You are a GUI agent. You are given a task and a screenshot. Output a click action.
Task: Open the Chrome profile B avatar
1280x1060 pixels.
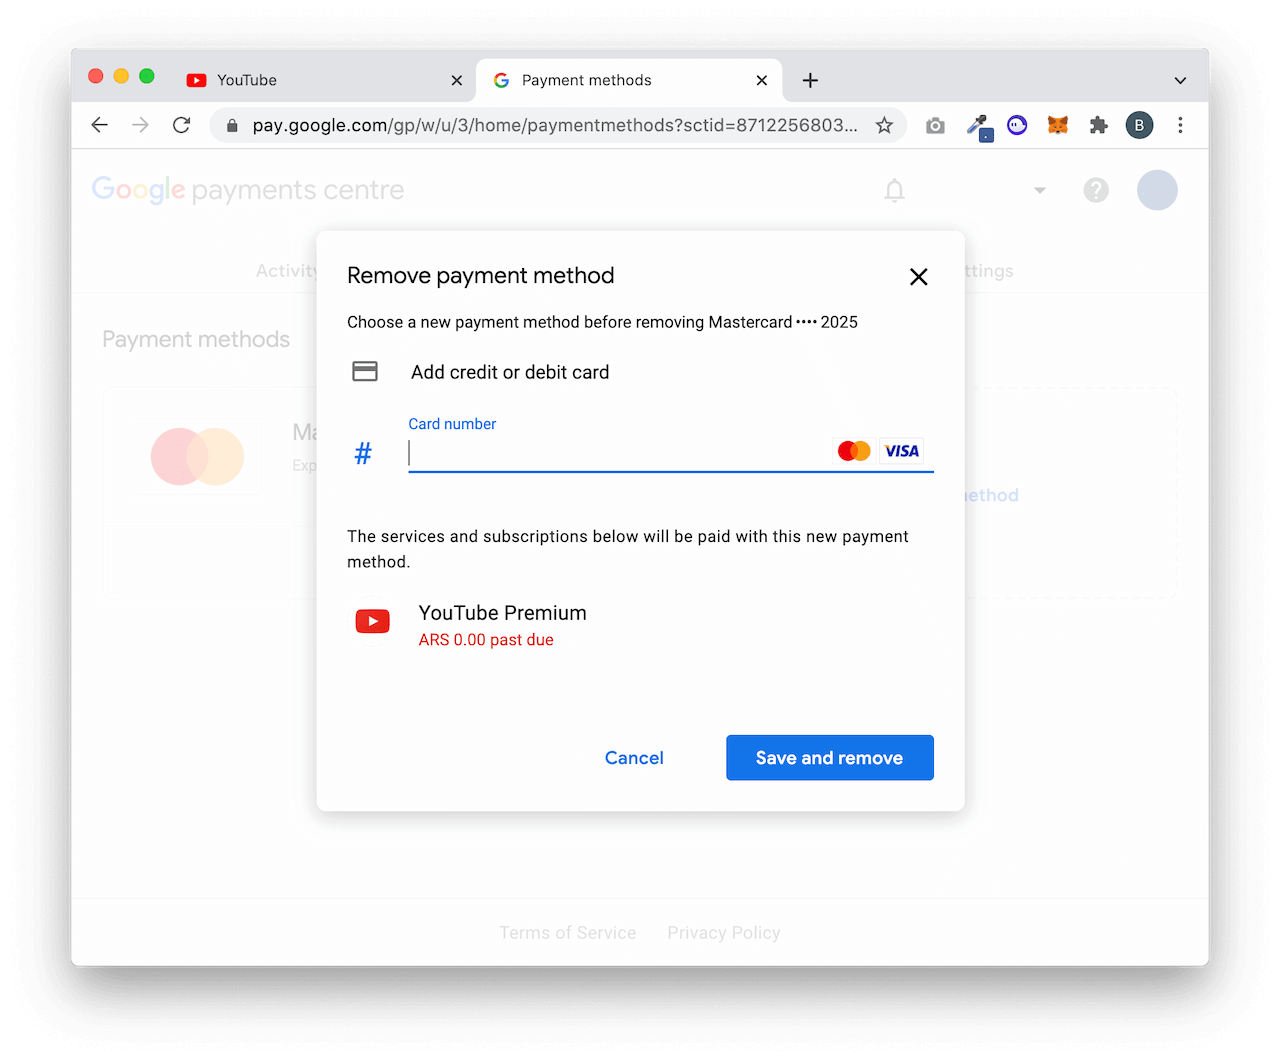pos(1139,125)
